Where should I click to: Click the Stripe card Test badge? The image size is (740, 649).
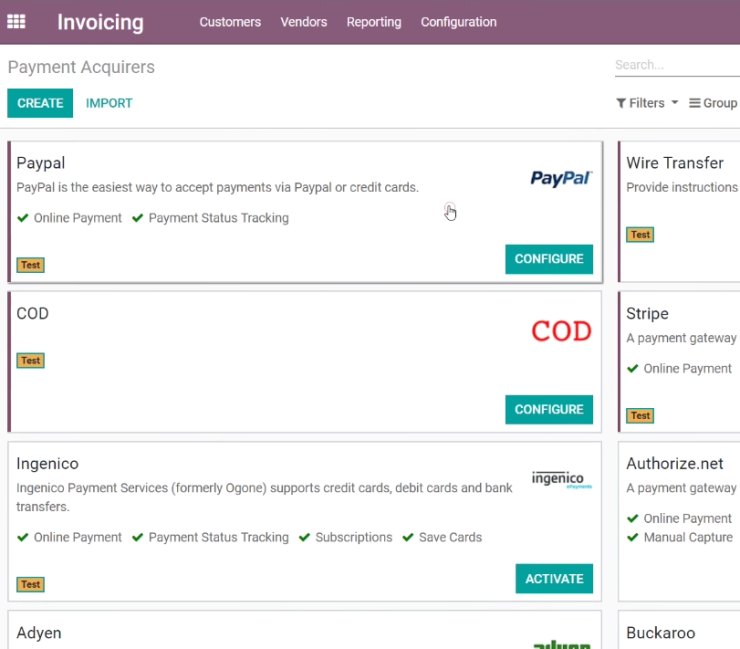click(x=640, y=416)
